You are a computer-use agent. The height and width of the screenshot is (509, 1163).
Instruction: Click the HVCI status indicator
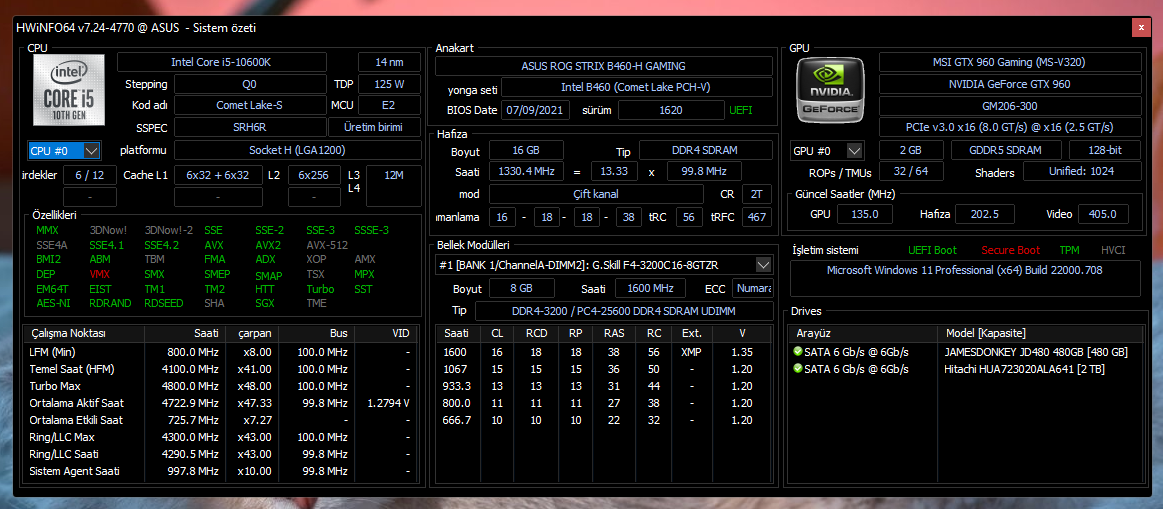pos(1112,250)
